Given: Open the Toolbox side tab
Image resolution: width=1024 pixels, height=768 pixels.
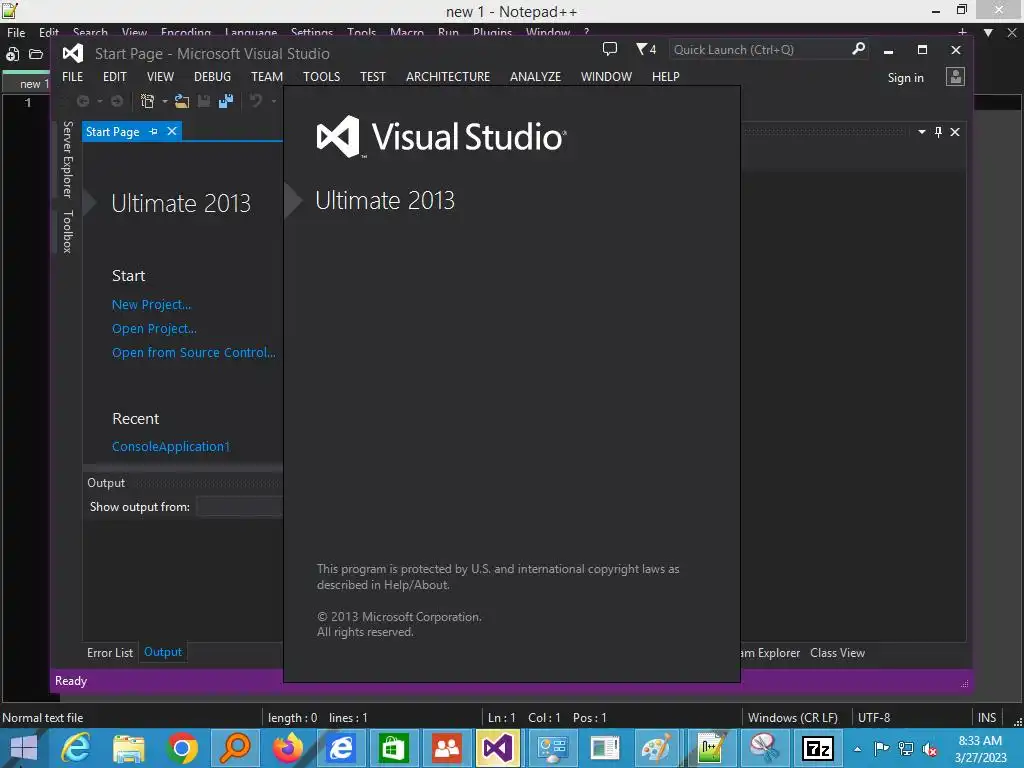Looking at the screenshot, I should click(67, 231).
